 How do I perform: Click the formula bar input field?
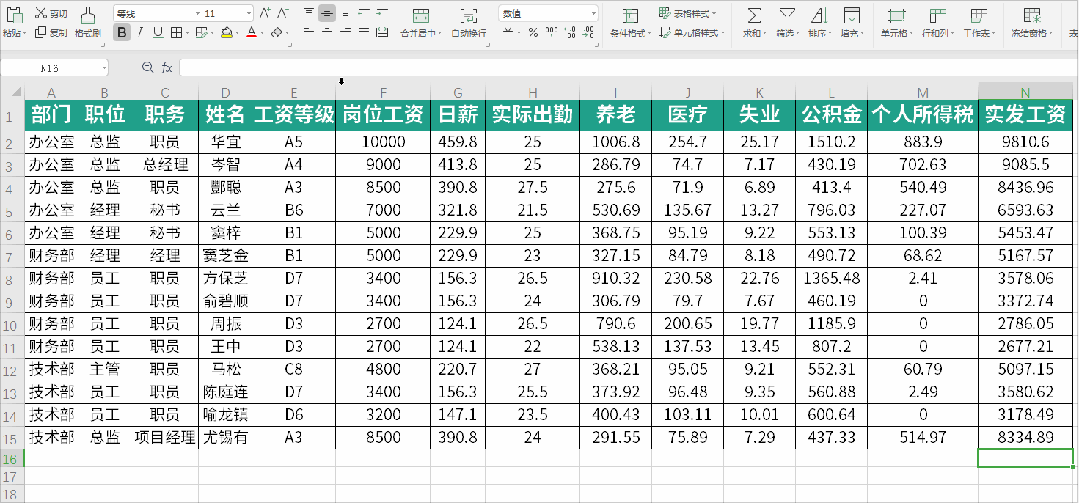(x=628, y=67)
